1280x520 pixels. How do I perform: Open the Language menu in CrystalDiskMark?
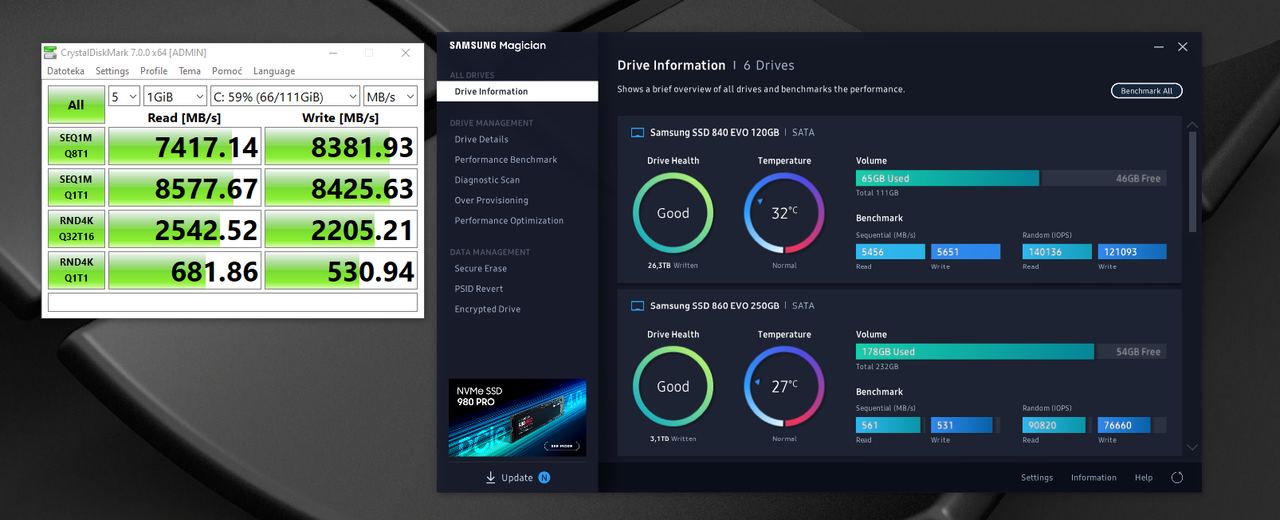pos(274,71)
